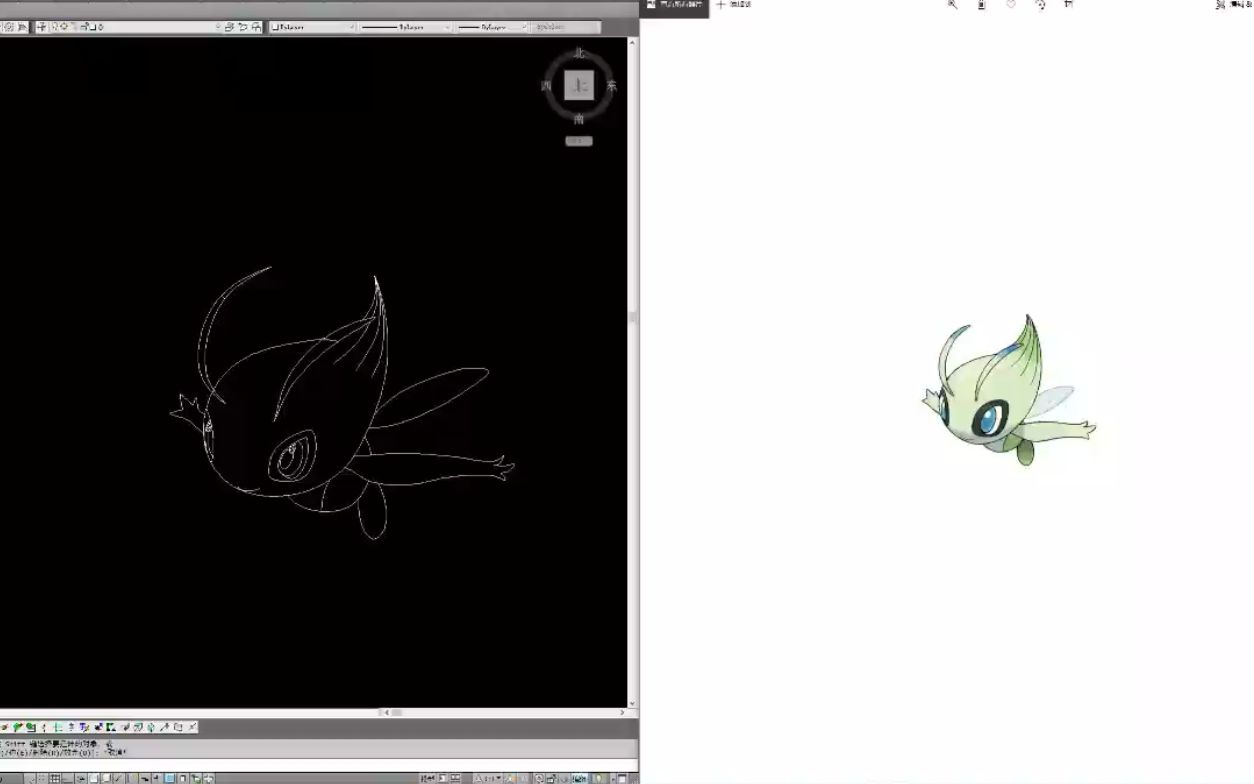
Task: Click the Model space button
Action: (x=428, y=777)
